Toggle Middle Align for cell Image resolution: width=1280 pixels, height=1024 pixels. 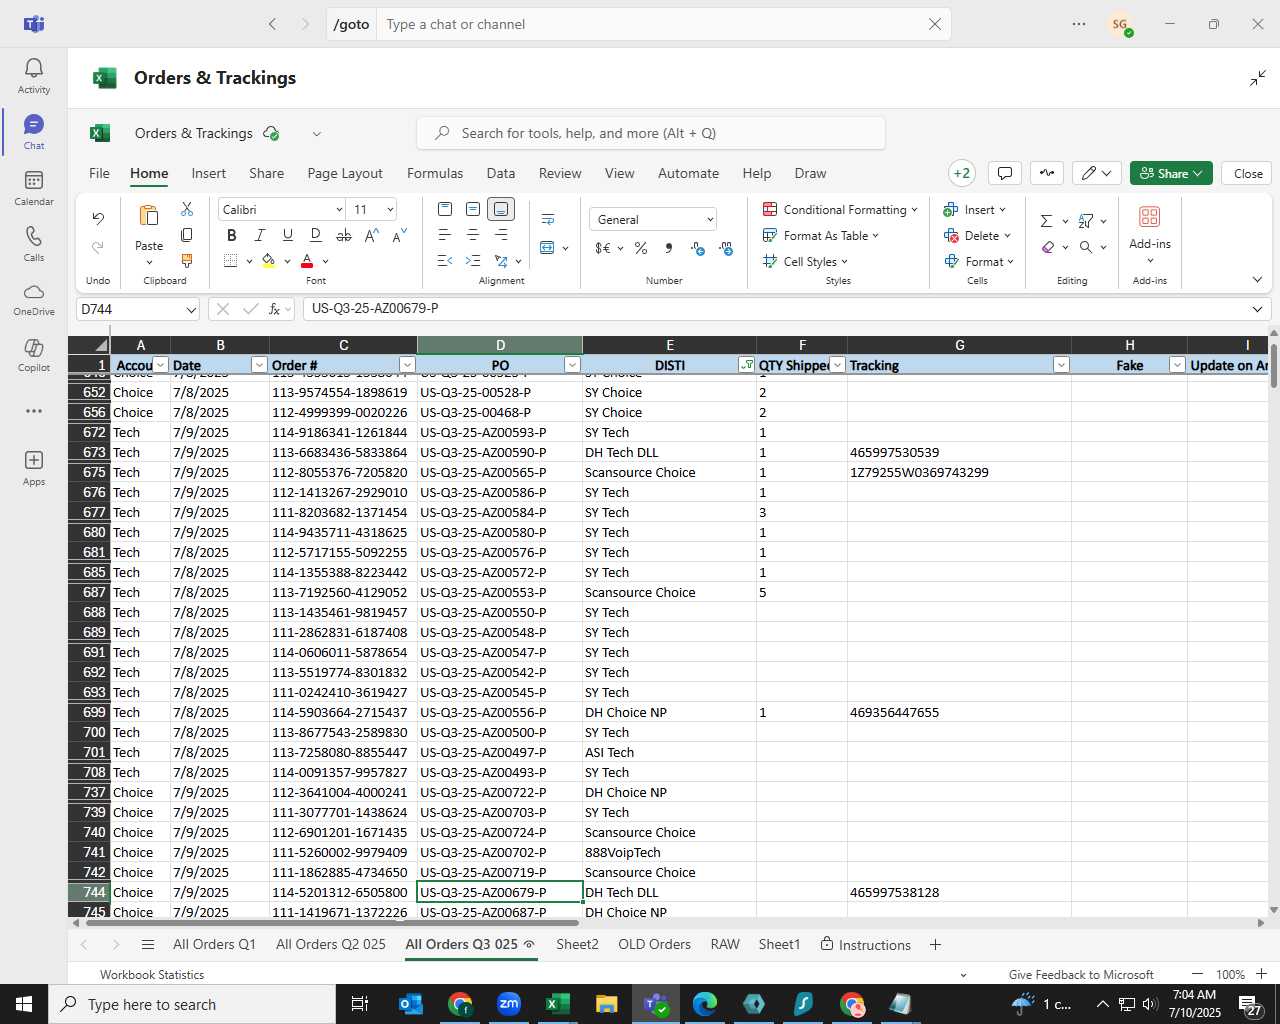point(473,209)
